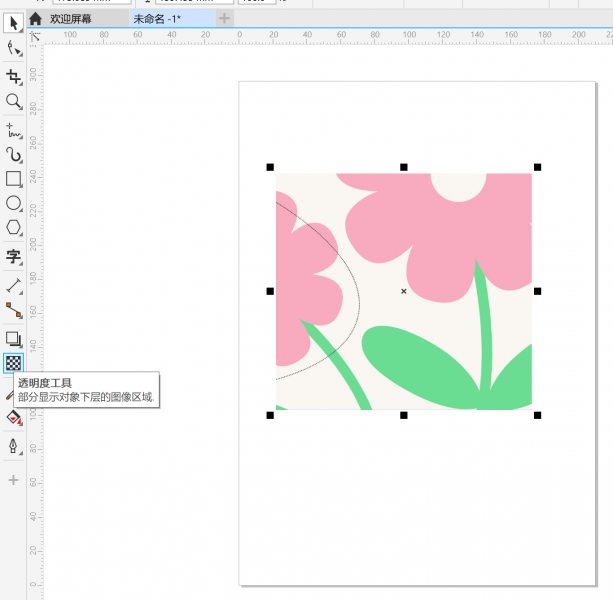Select the Drop Shadow tool
The width and height of the screenshot is (613, 600).
[x=14, y=339]
